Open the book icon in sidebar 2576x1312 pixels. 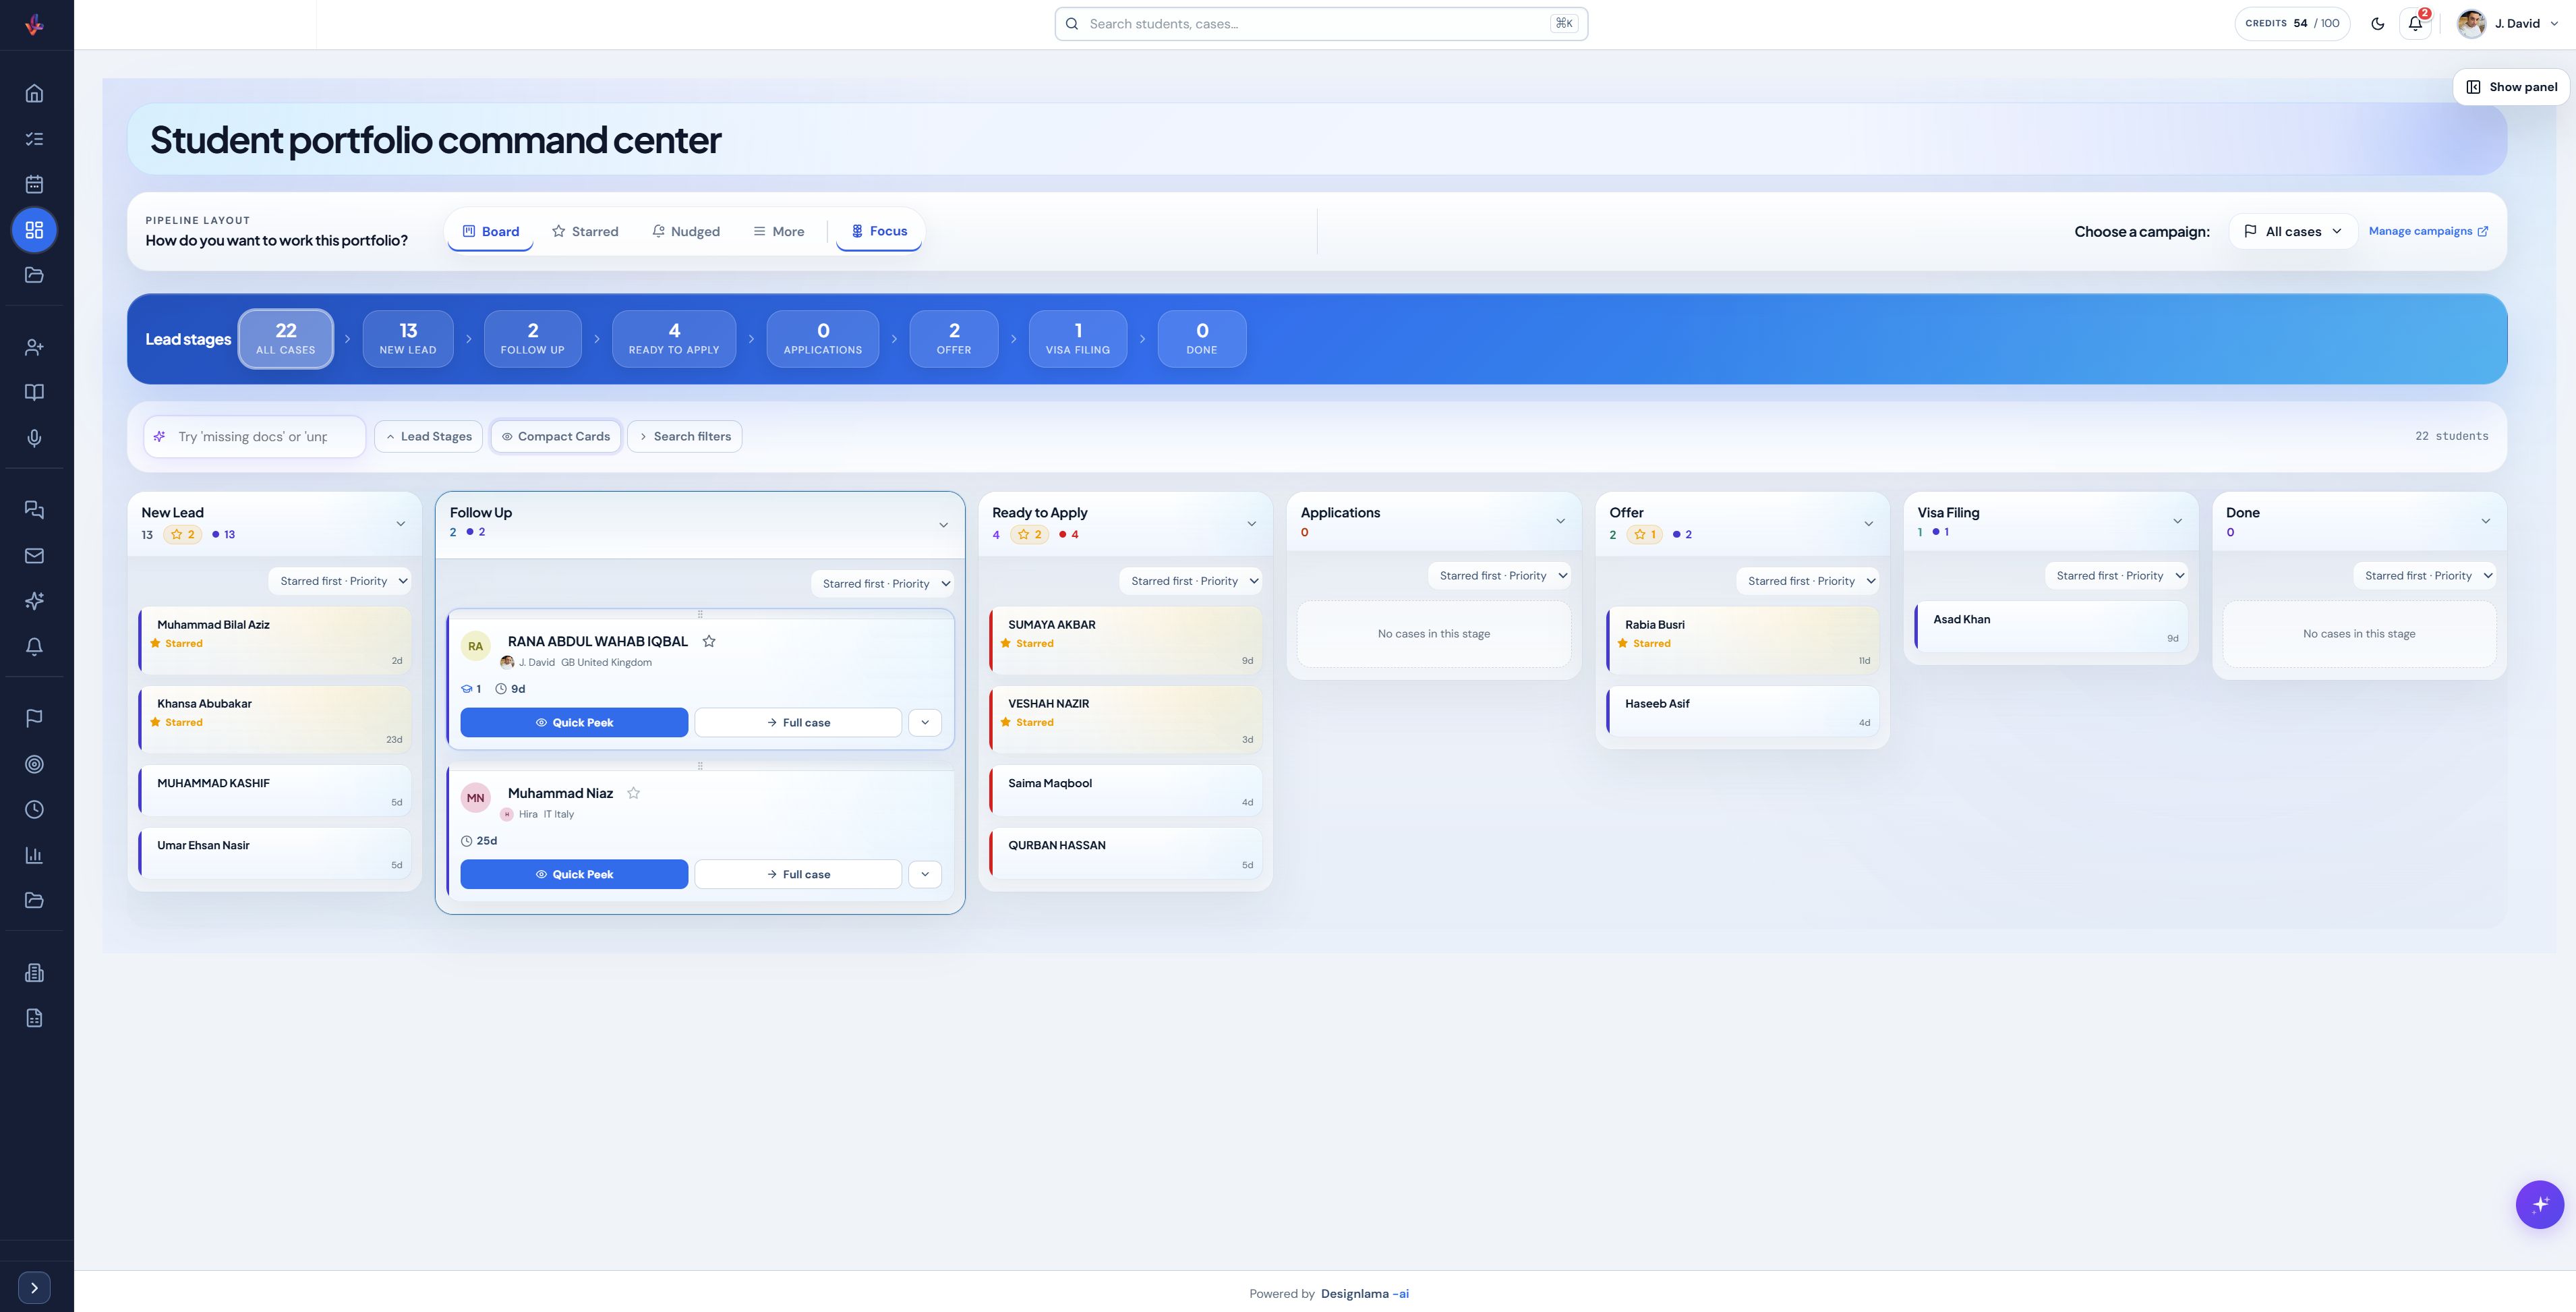coord(34,392)
